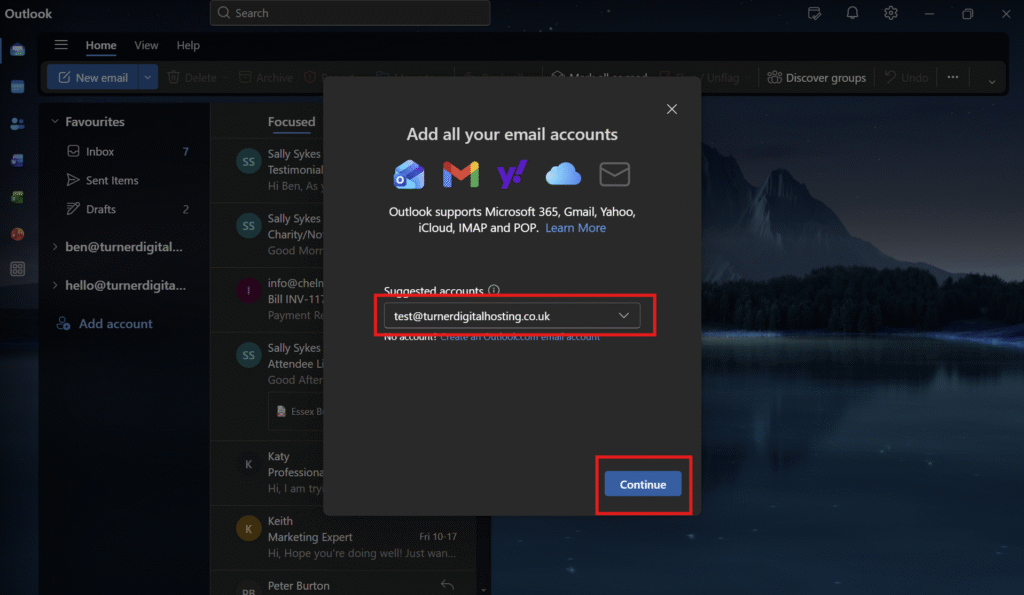This screenshot has height=595, width=1024.
Task: Click the Suggested accounts info icon
Action: coord(494,290)
